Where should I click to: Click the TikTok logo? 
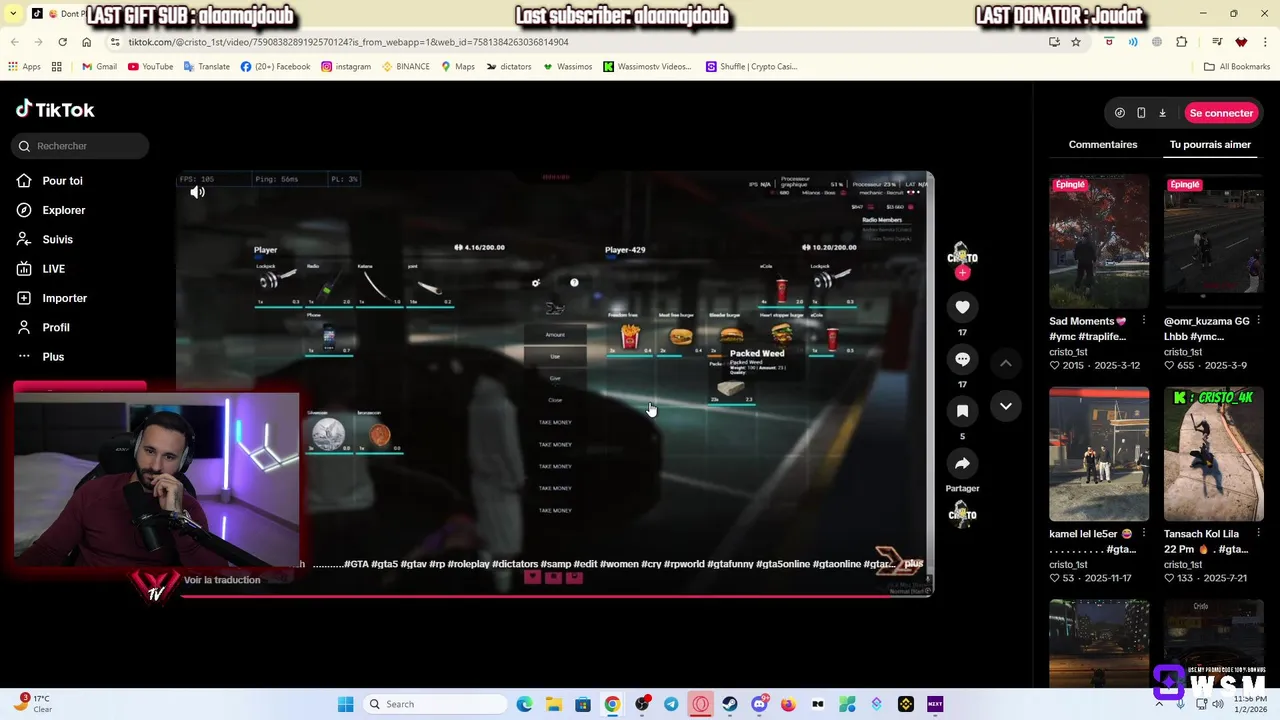click(x=56, y=109)
